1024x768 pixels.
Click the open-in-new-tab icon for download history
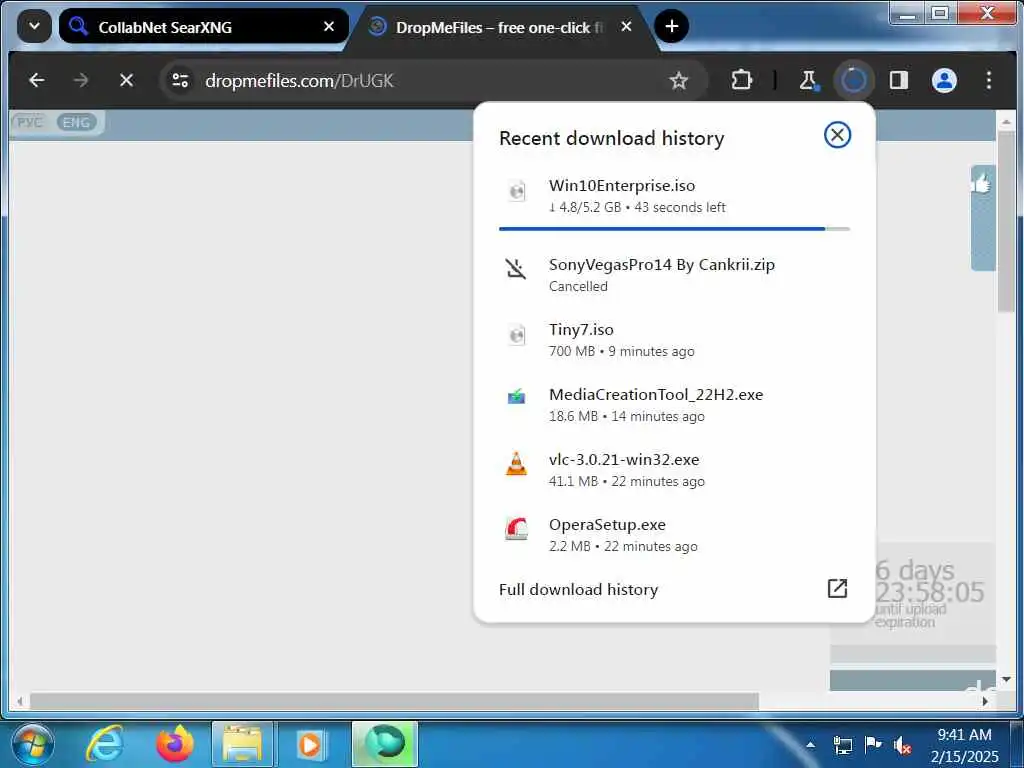[x=837, y=588]
